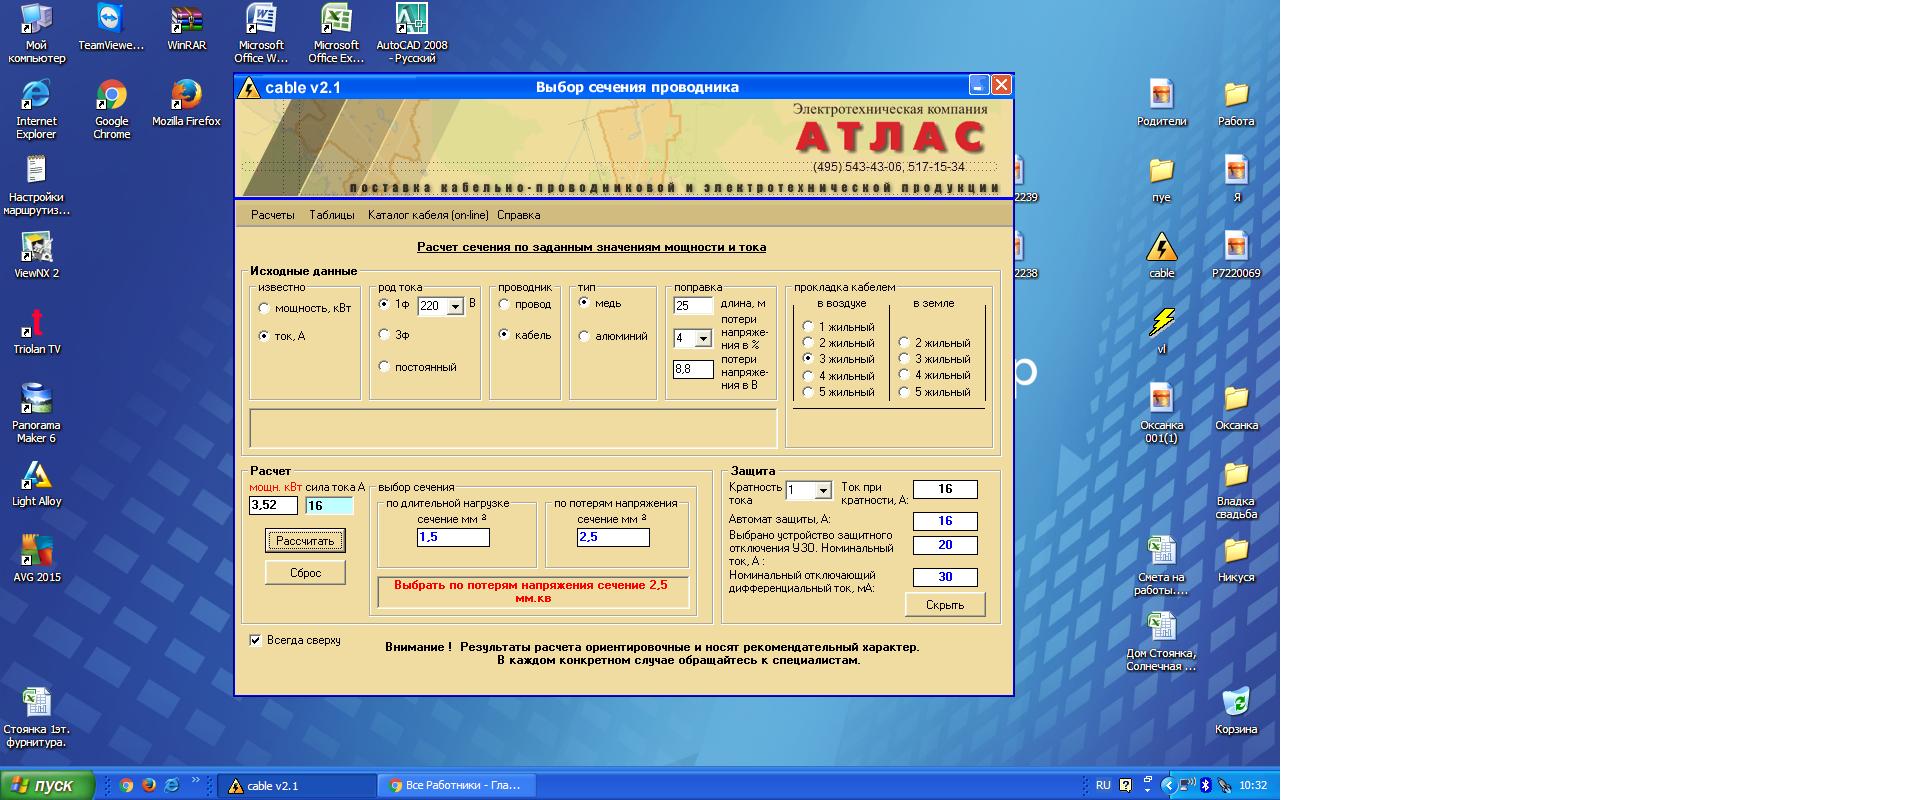Open the WinRAR desktop shortcut

point(186,27)
